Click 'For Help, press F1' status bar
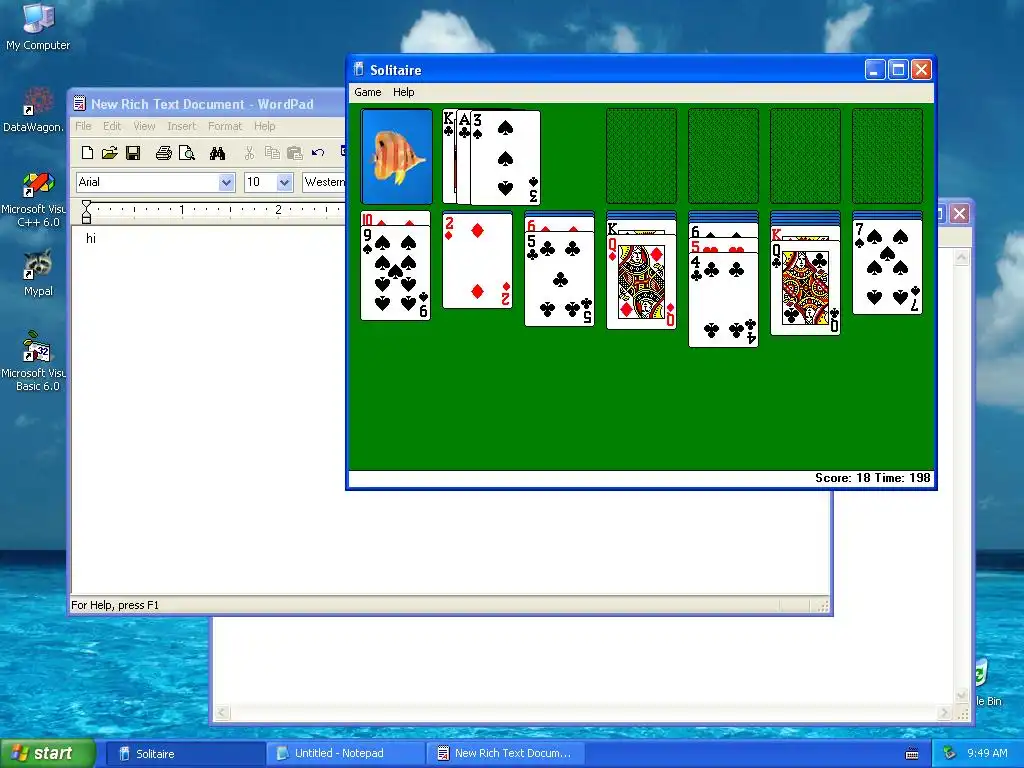The image size is (1024, 768). (x=115, y=605)
